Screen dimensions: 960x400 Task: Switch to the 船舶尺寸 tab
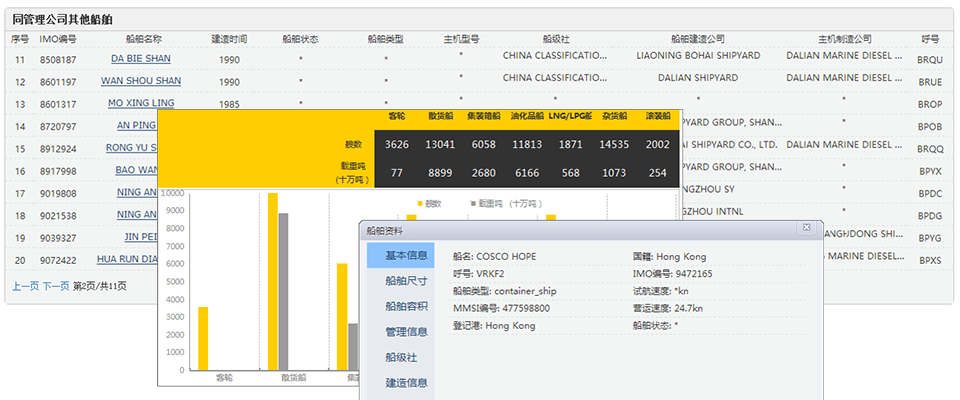click(406, 281)
